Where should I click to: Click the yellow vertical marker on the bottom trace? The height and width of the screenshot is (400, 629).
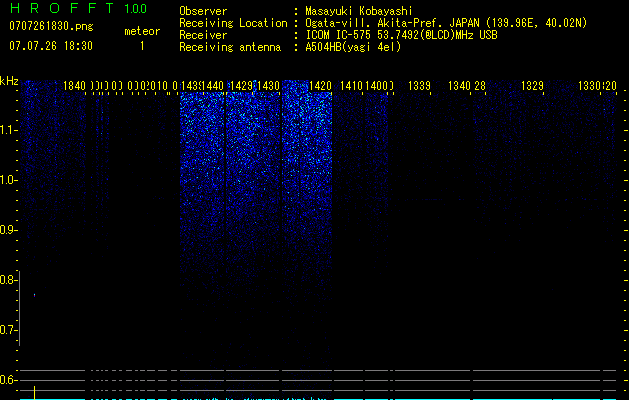click(x=34, y=393)
